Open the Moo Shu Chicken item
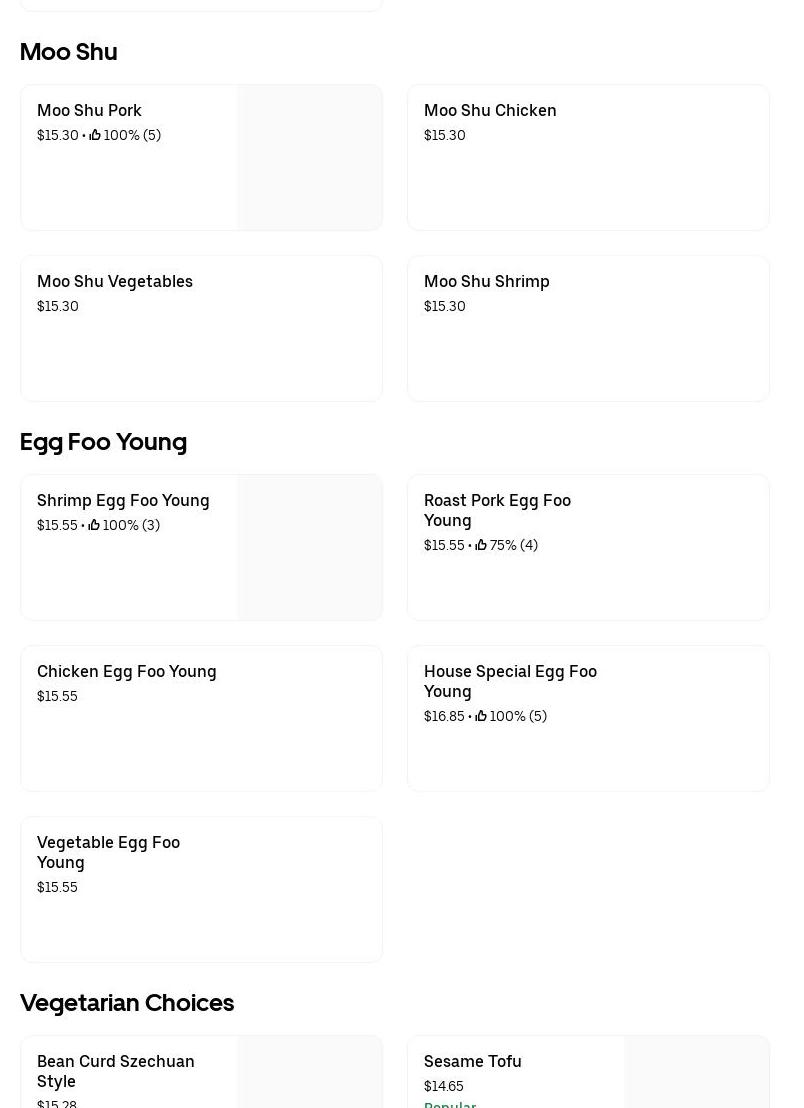Image resolution: width=804 pixels, height=1108 pixels. 490,110
